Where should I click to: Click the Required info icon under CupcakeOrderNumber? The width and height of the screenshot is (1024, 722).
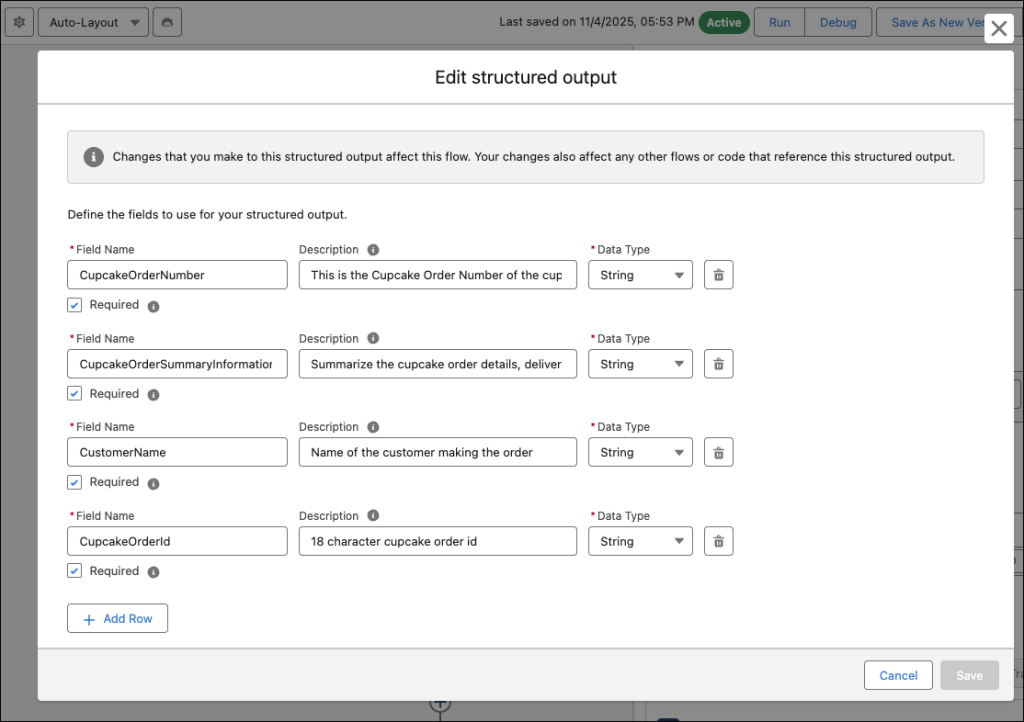(x=152, y=306)
